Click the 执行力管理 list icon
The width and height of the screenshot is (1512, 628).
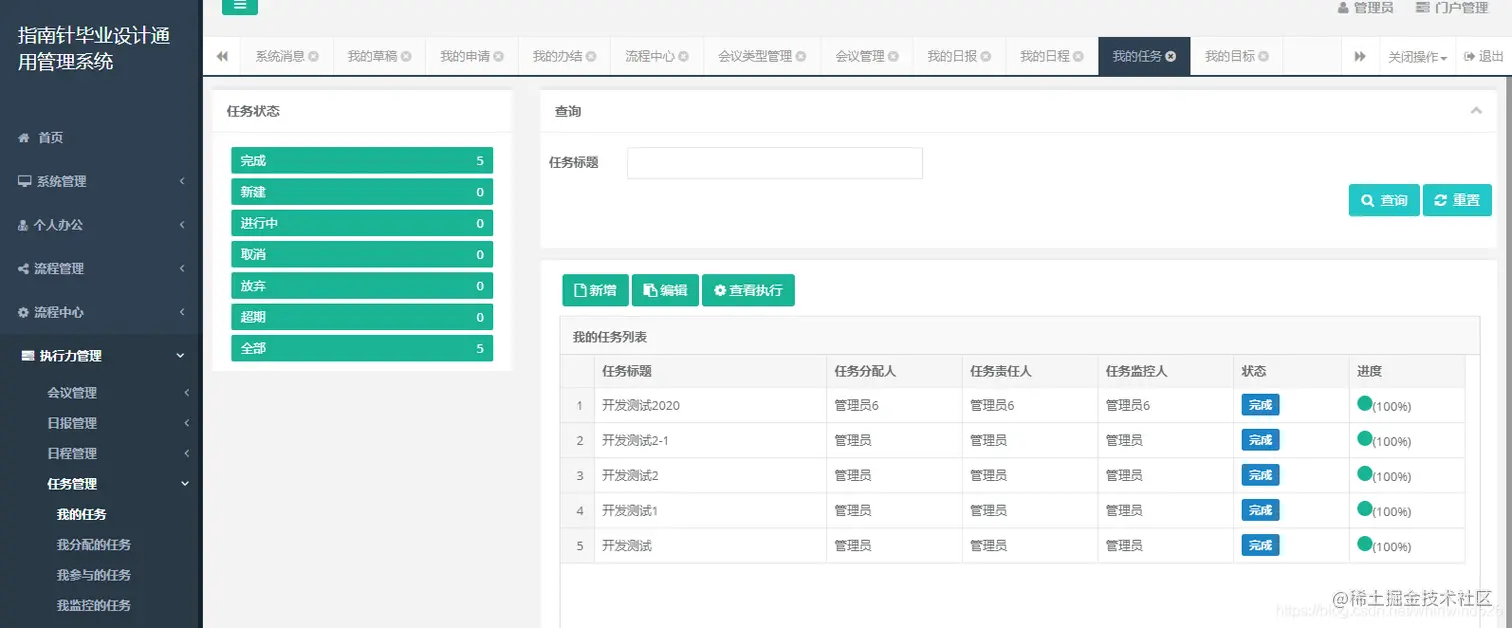pos(28,356)
